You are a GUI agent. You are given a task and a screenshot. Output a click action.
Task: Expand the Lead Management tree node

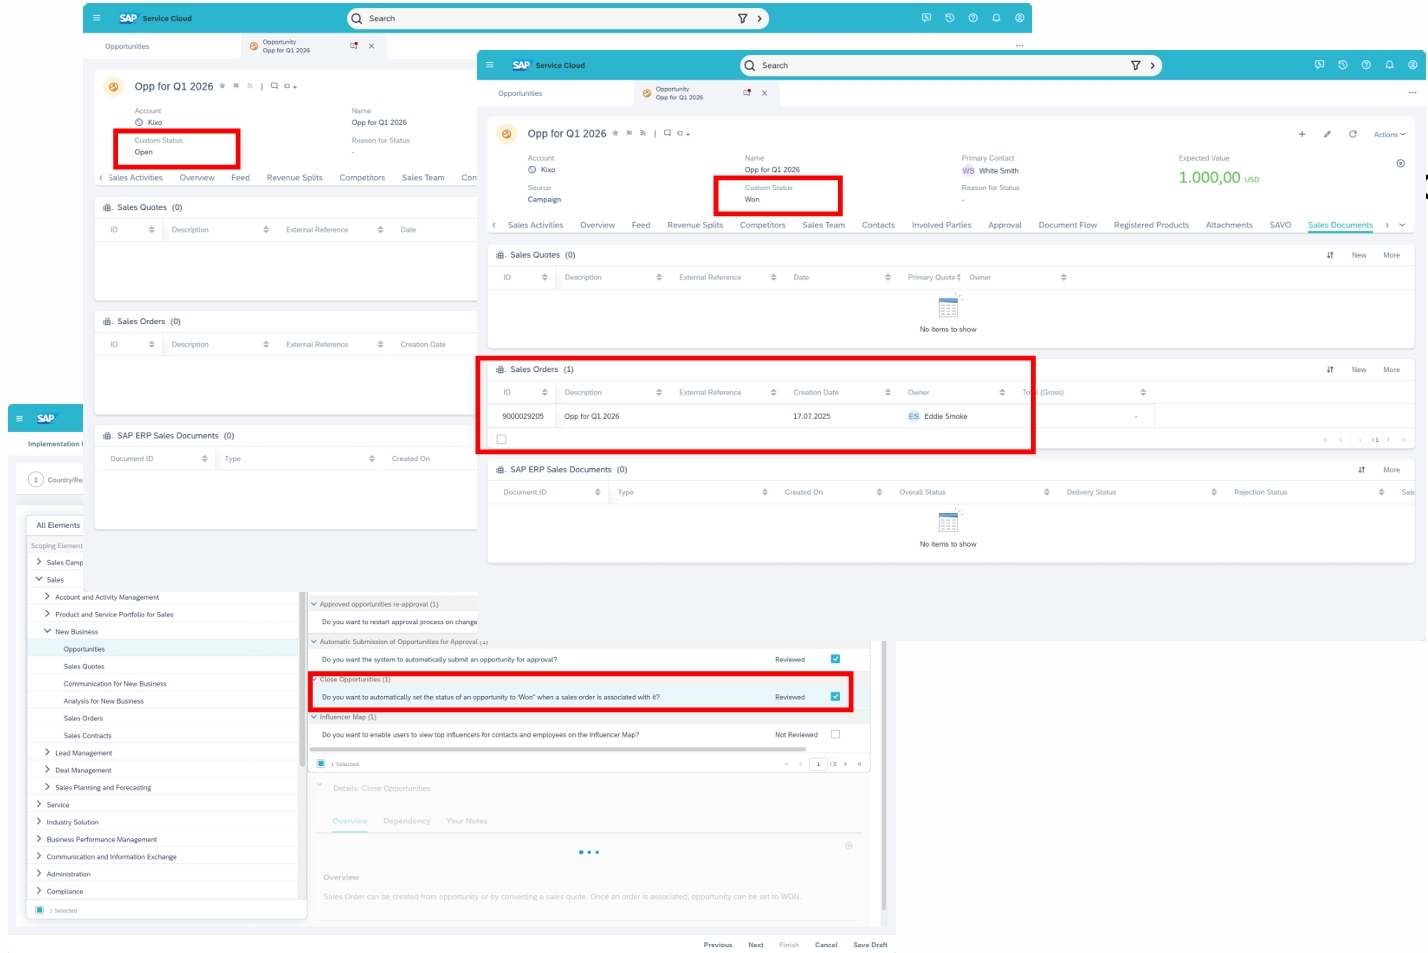(x=47, y=752)
